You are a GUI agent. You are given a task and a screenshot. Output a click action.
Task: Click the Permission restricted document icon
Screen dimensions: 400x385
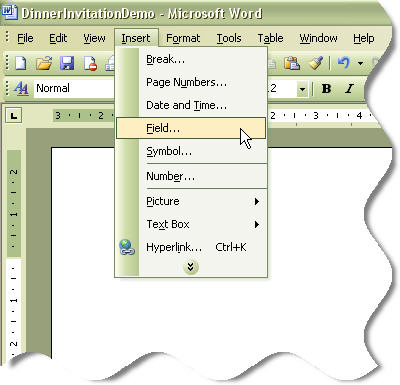click(x=90, y=63)
